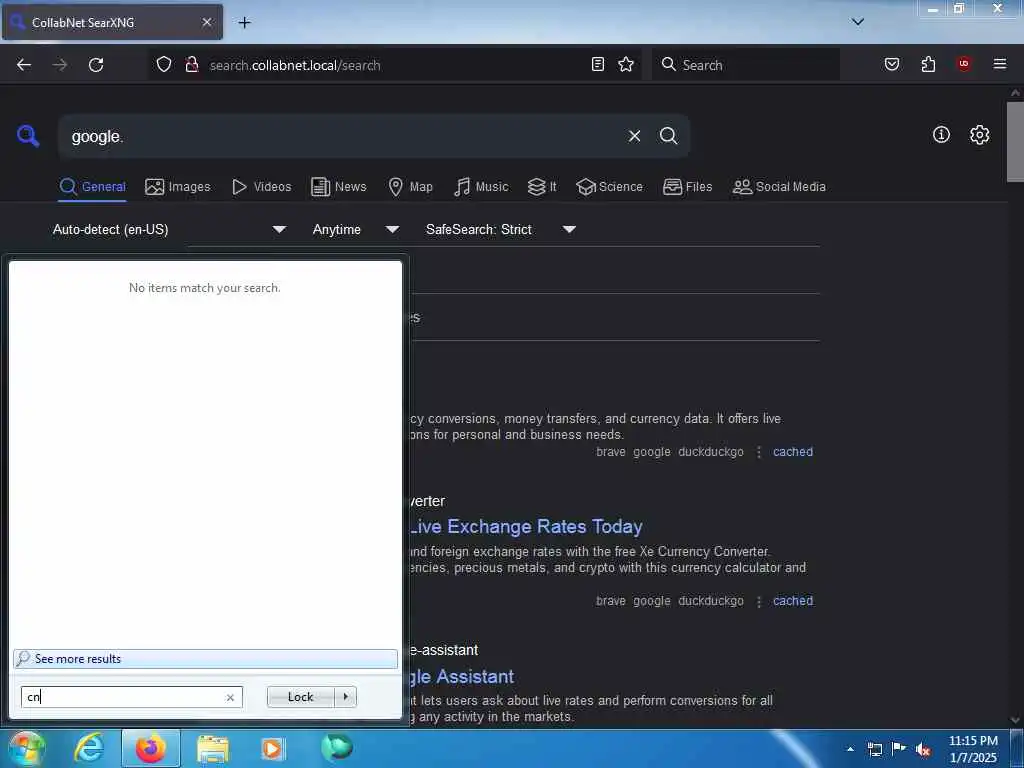This screenshot has height=768, width=1024.
Task: Click the muted volume tray icon
Action: tap(923, 750)
